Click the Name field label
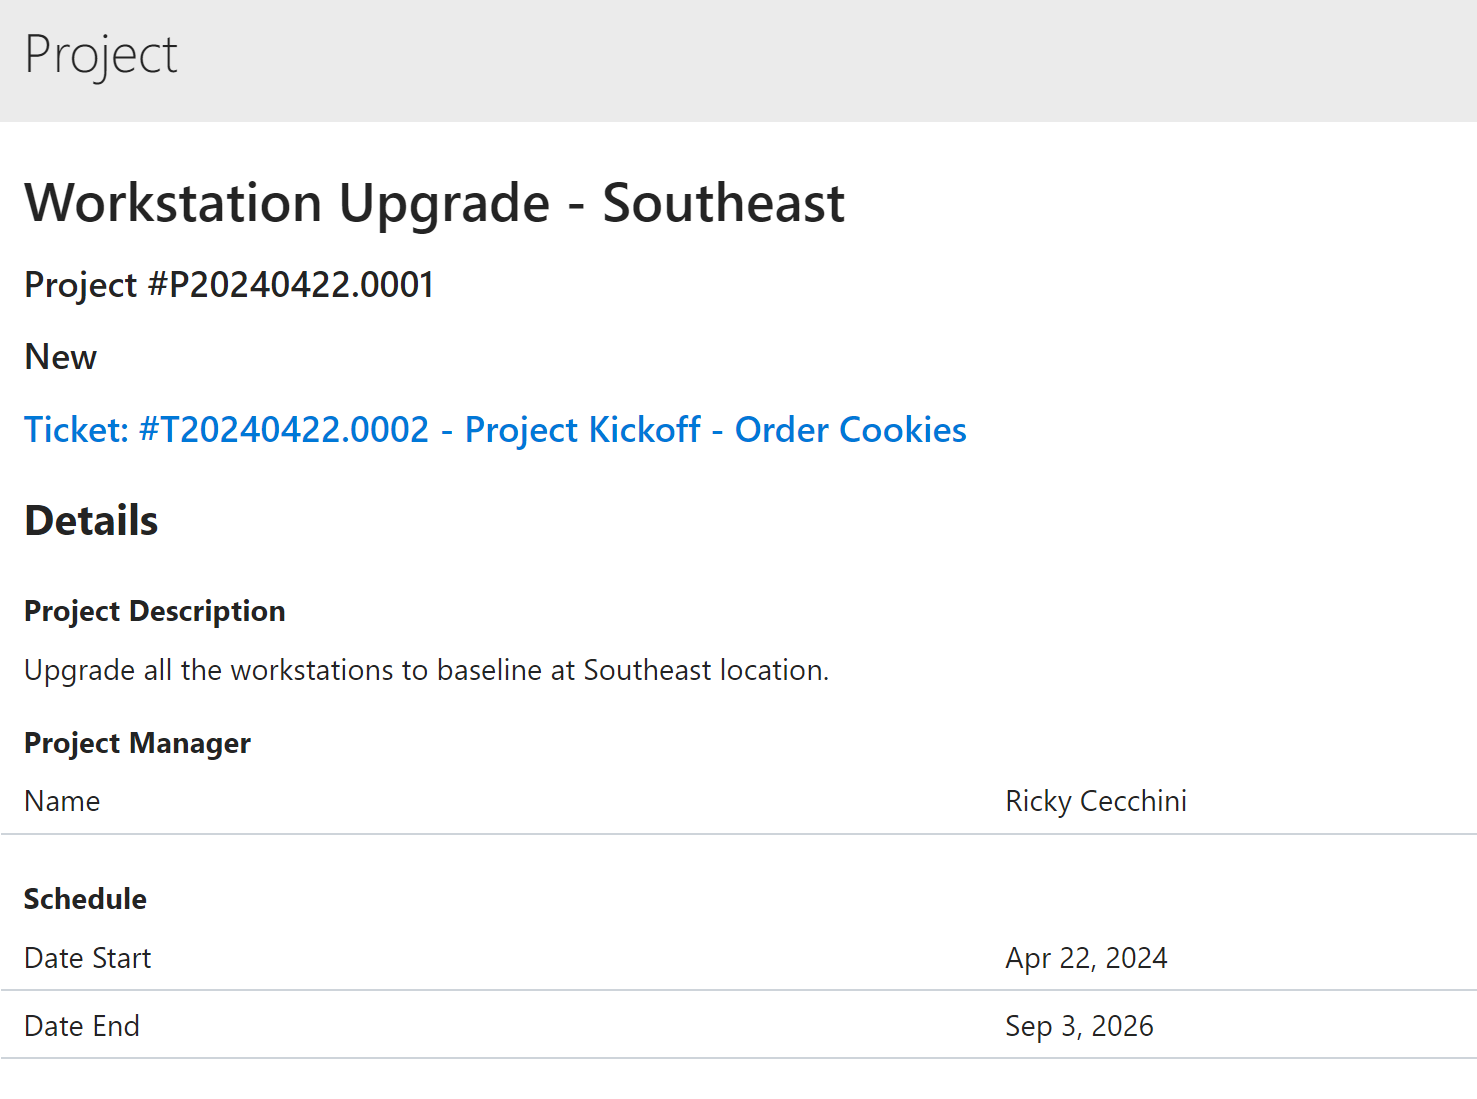 click(x=62, y=801)
